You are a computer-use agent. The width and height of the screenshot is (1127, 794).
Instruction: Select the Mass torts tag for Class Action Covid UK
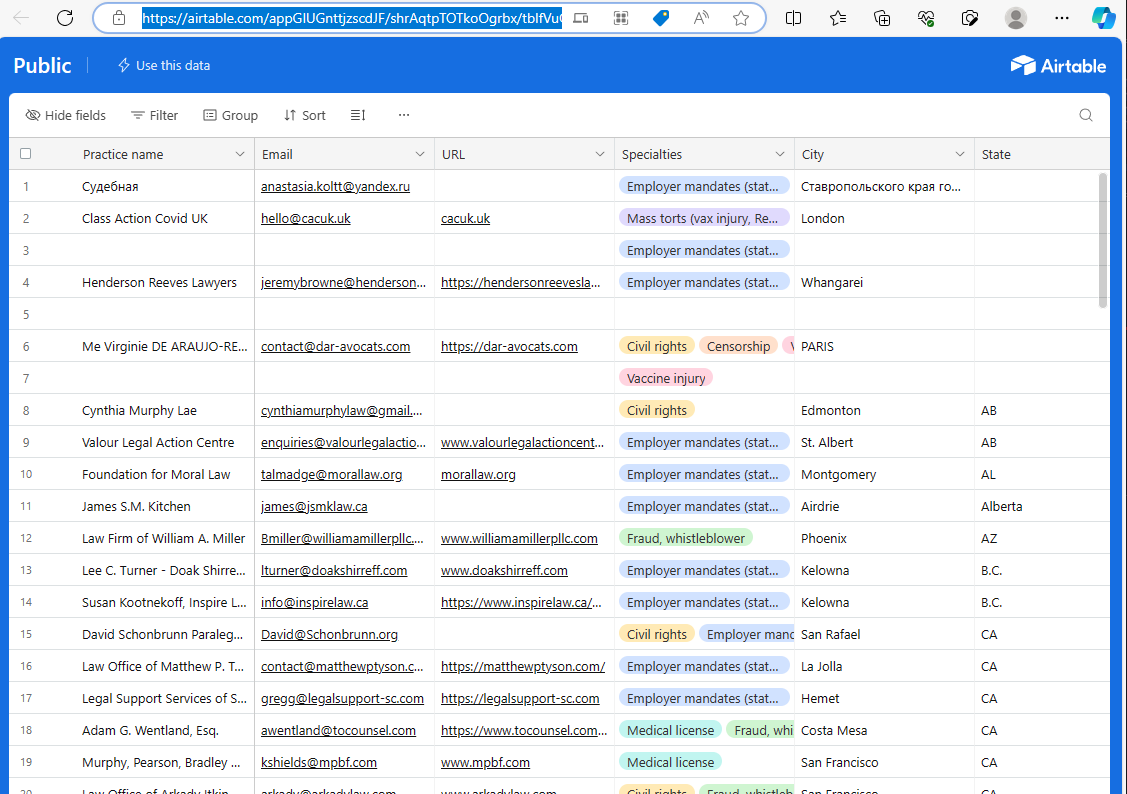click(704, 218)
